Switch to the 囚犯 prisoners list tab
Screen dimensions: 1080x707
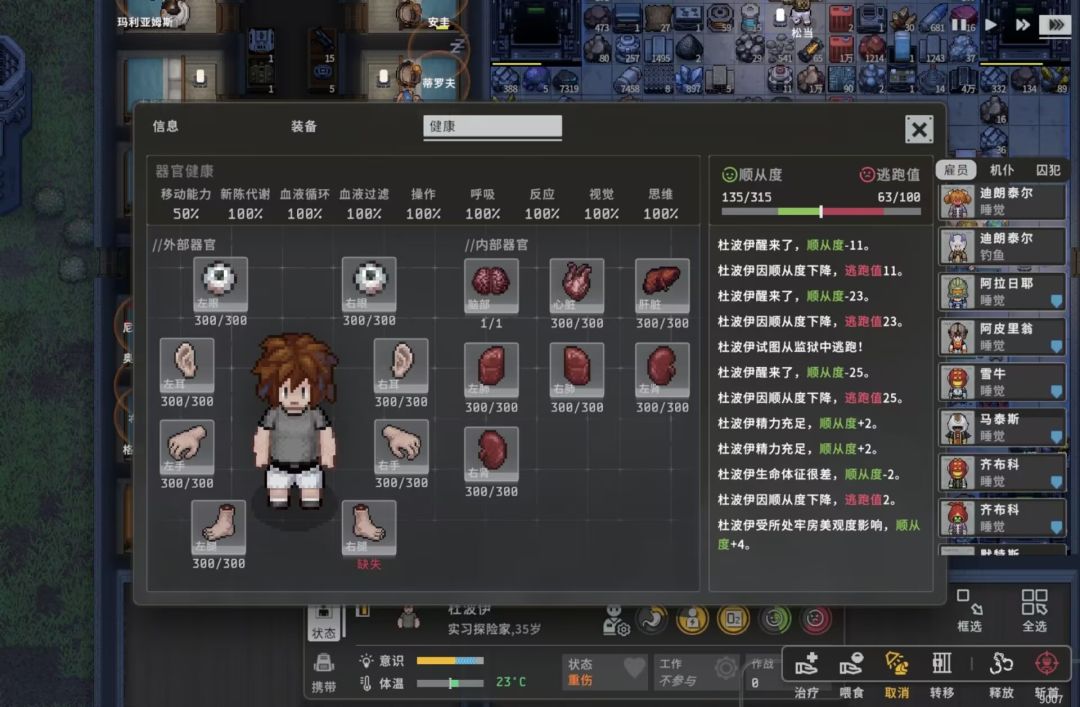(1048, 170)
